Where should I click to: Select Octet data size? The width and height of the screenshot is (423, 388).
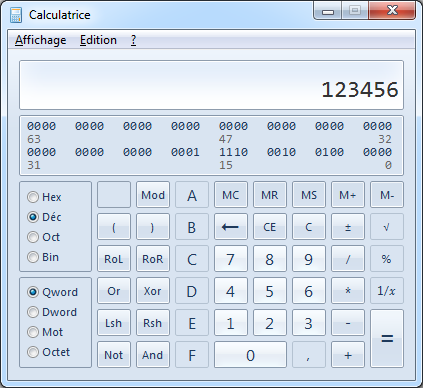point(49,352)
